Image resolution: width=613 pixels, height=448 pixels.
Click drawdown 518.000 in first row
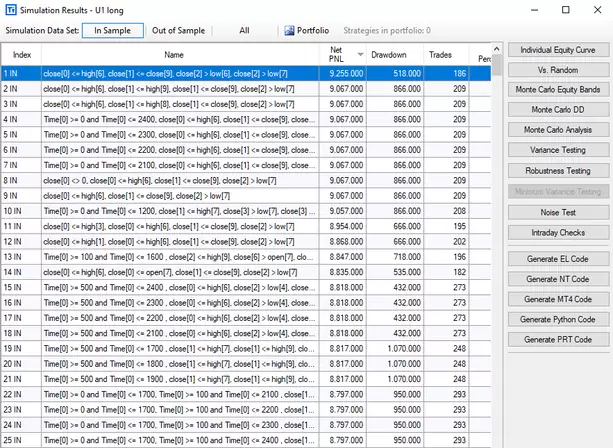[x=395, y=73]
